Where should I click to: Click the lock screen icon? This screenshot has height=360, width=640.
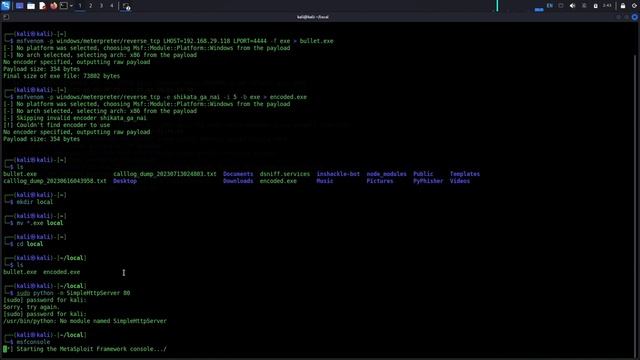623,6
